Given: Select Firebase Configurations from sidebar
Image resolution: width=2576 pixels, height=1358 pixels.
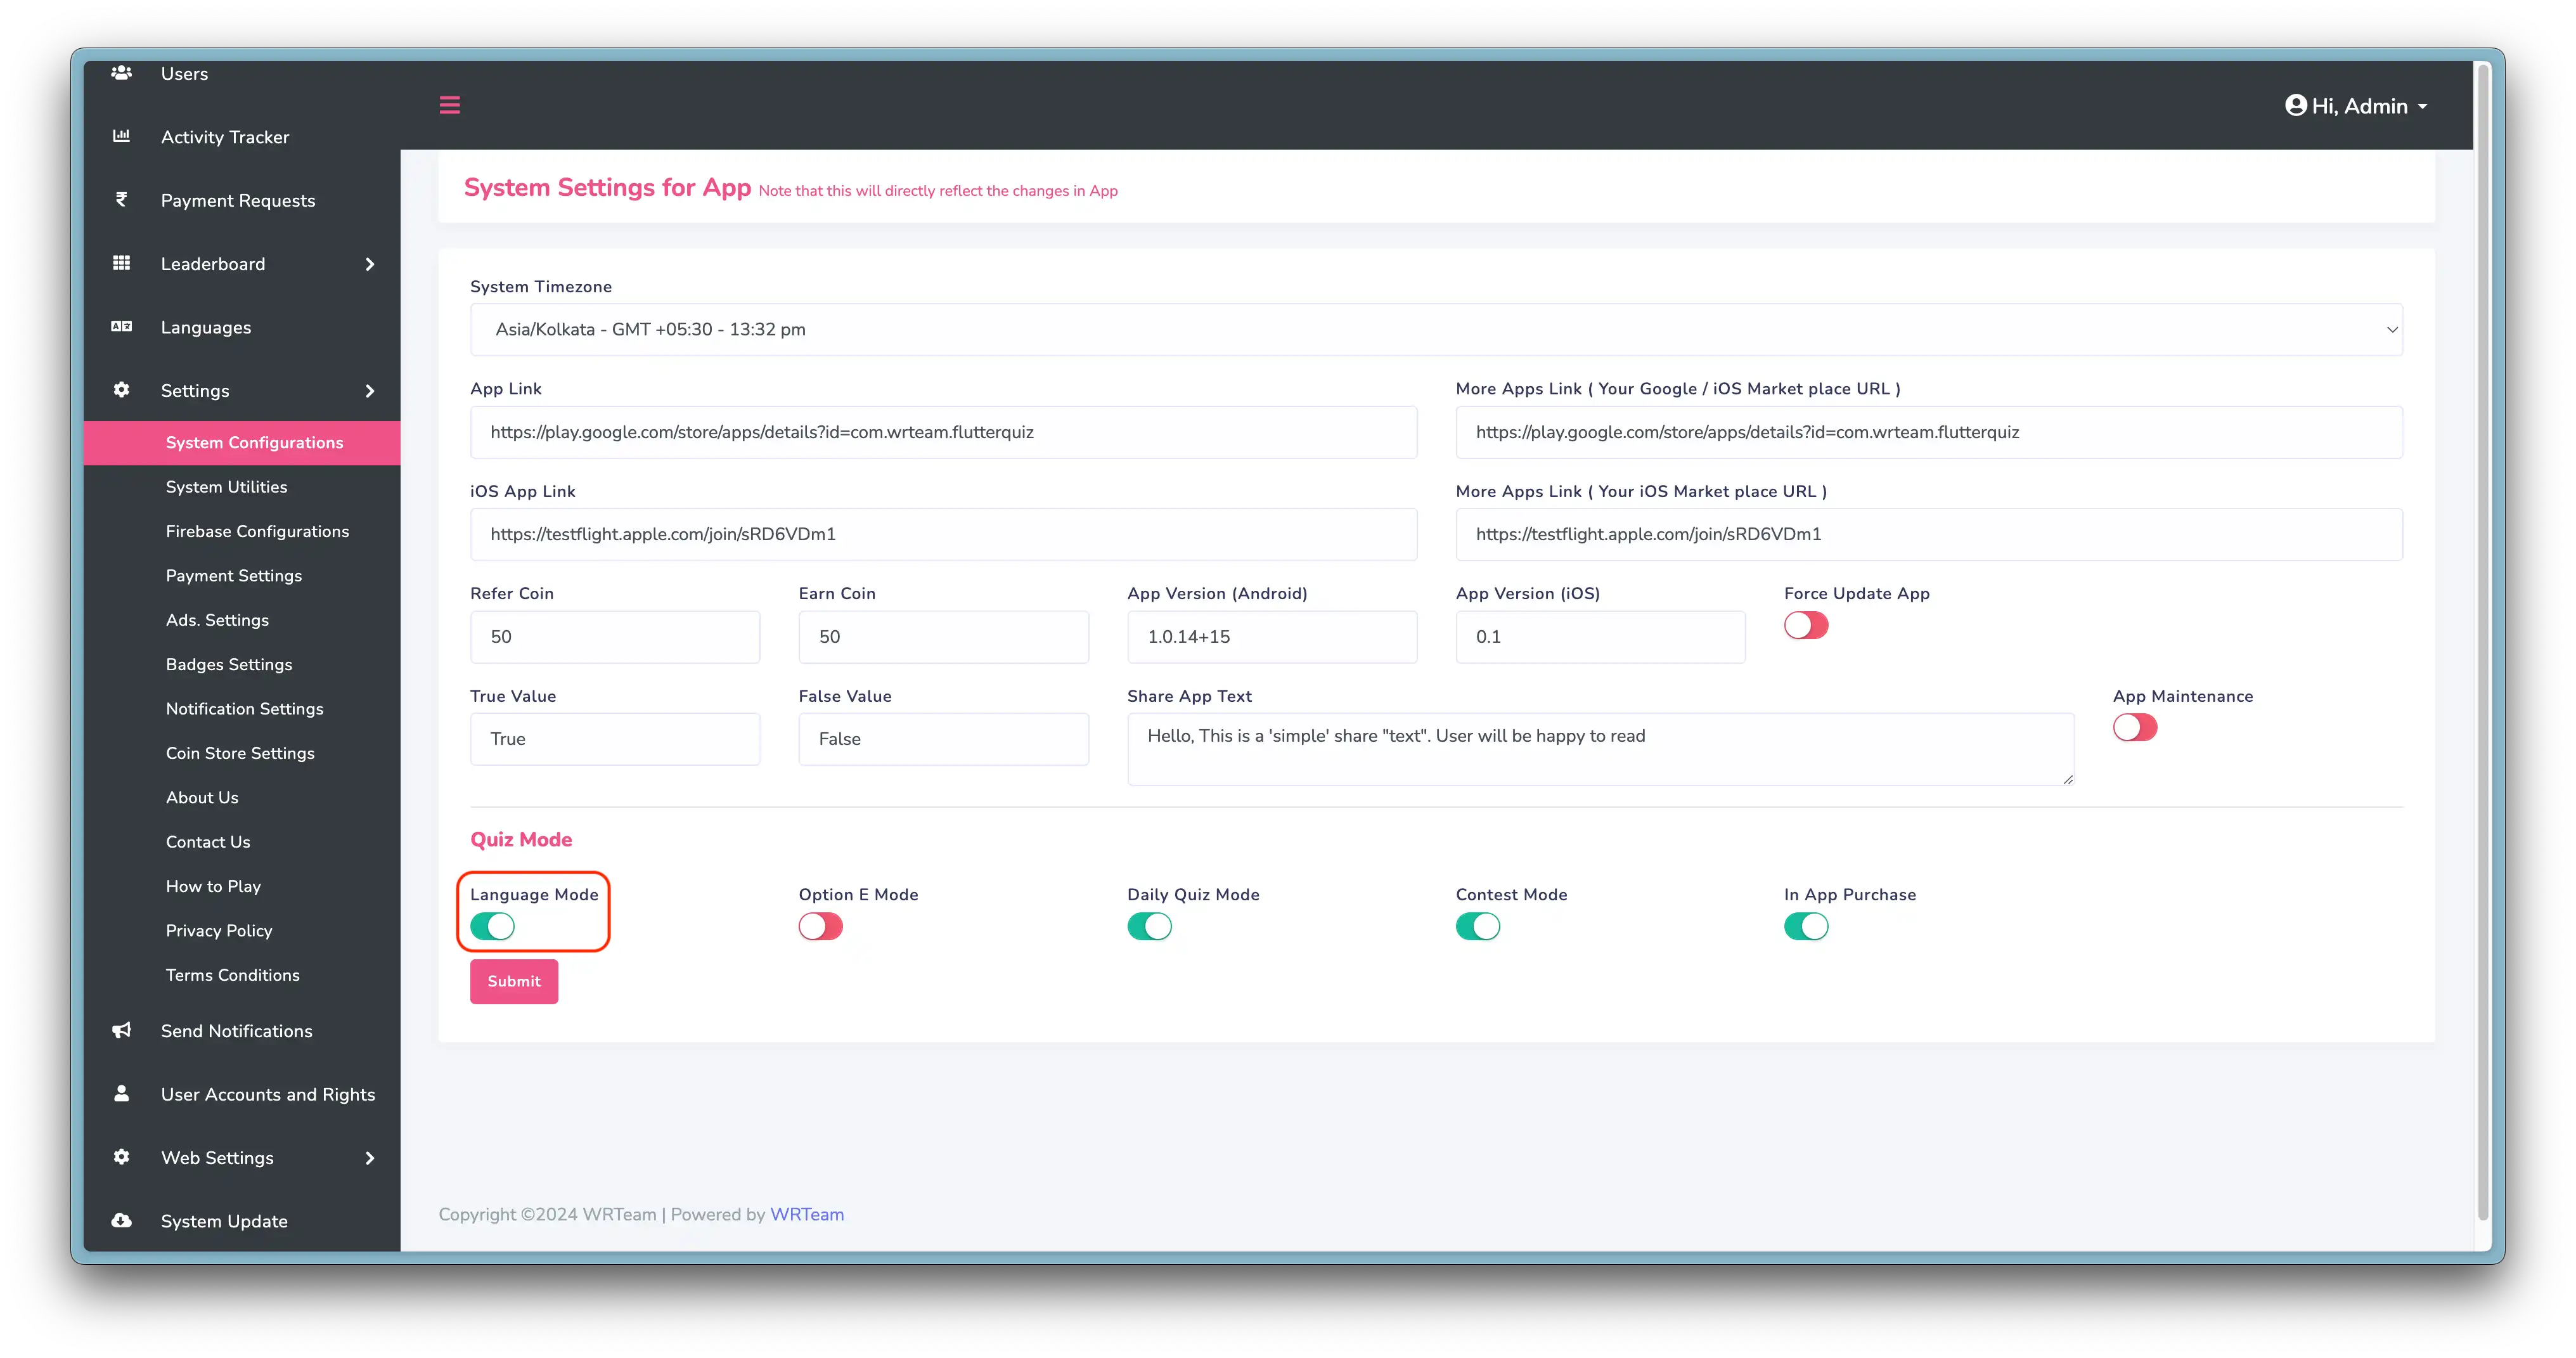Looking at the screenshot, I should 257,531.
